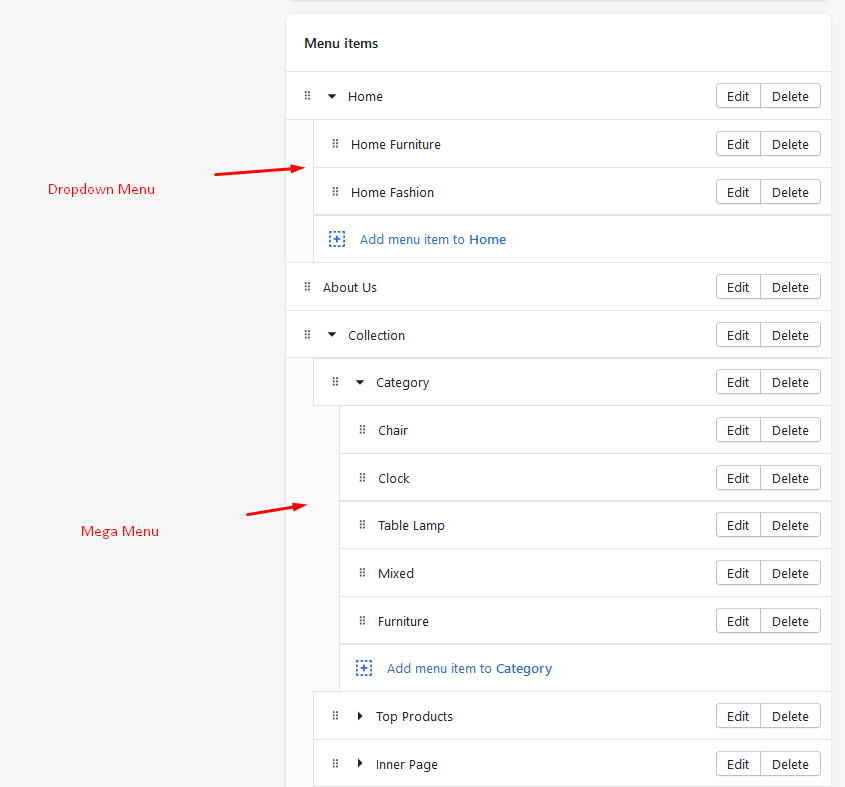The image size is (845, 787).
Task: Click the drag handle next to Chair
Action: [362, 430]
